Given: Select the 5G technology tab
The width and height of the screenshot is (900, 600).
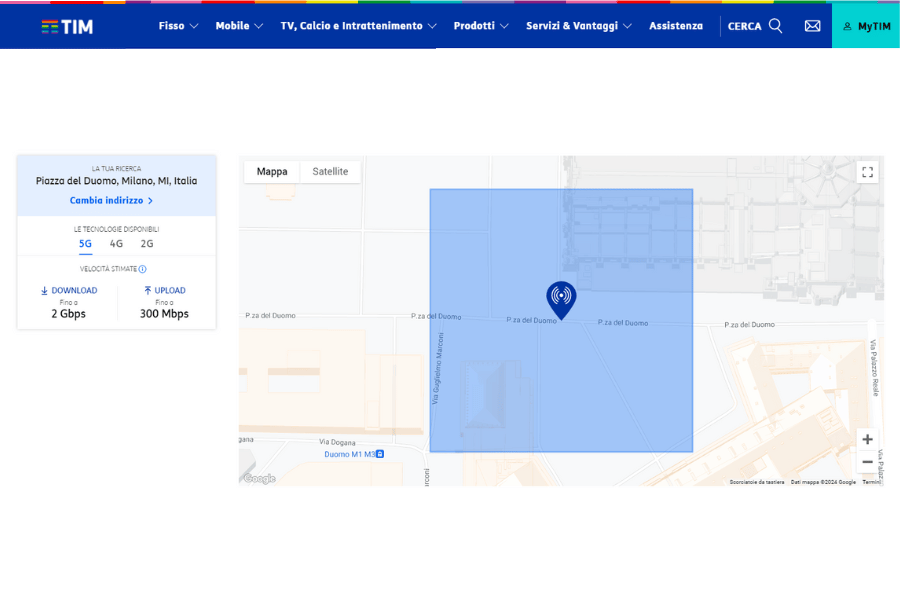Looking at the screenshot, I should pyautogui.click(x=85, y=243).
